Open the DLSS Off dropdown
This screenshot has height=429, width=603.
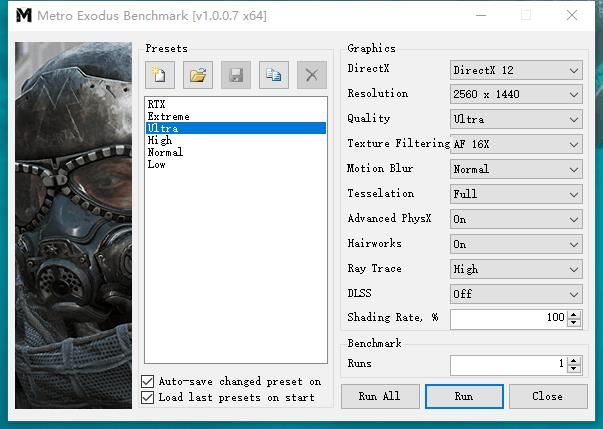(x=516, y=294)
